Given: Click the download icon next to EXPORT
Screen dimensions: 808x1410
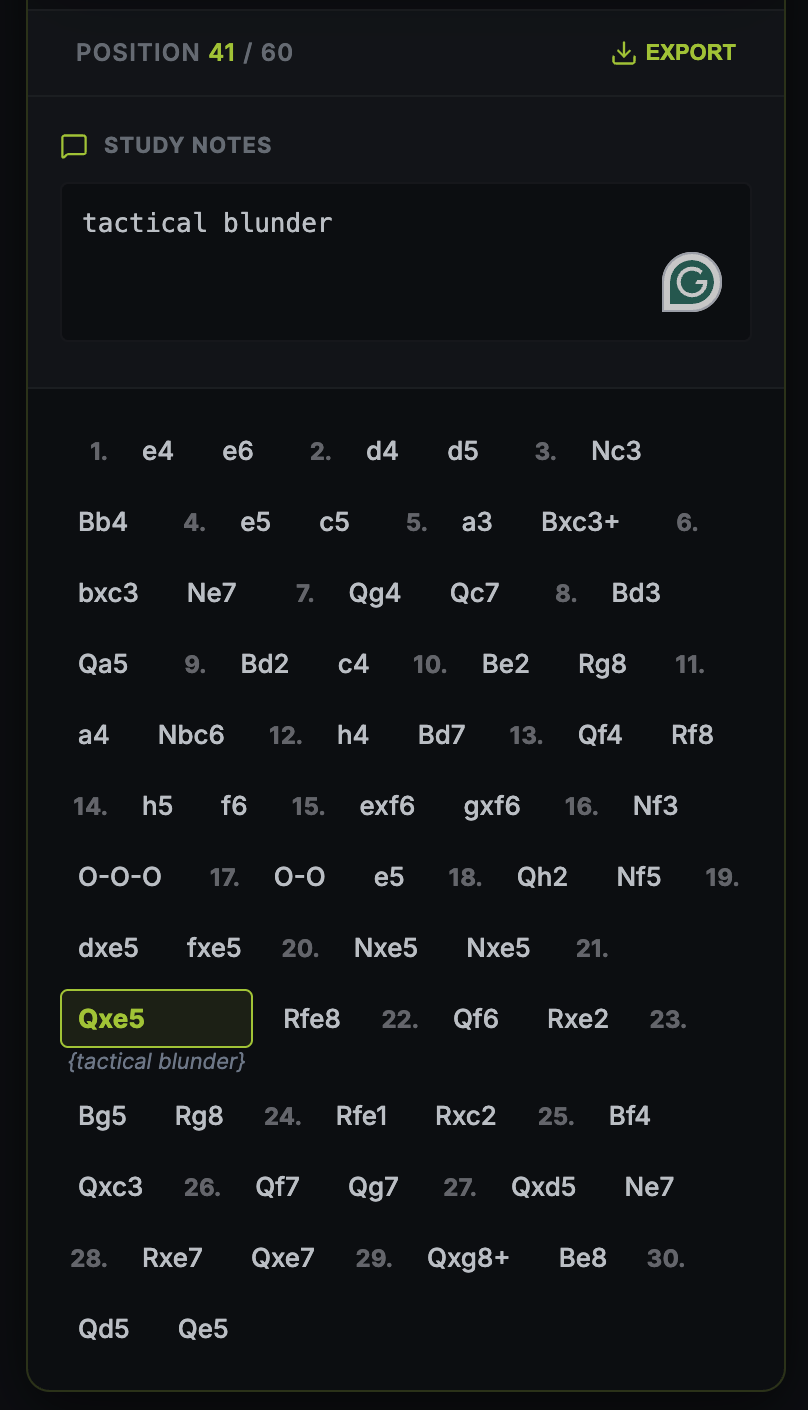Looking at the screenshot, I should click(x=624, y=52).
